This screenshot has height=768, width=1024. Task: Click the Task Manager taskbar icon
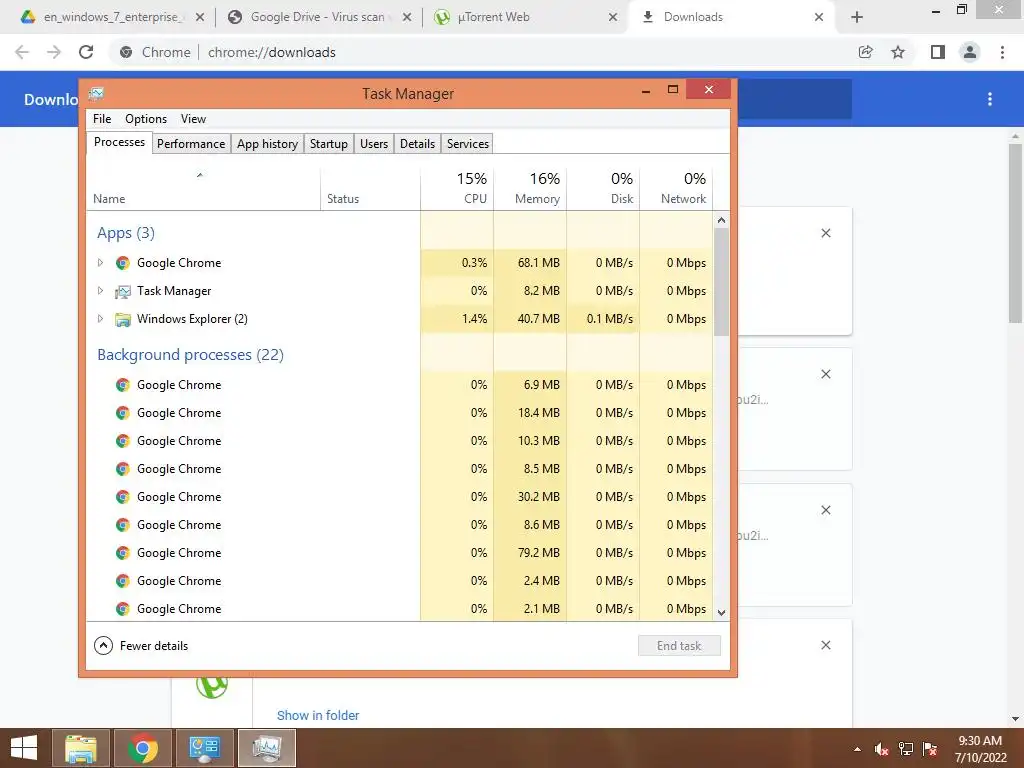pos(266,748)
